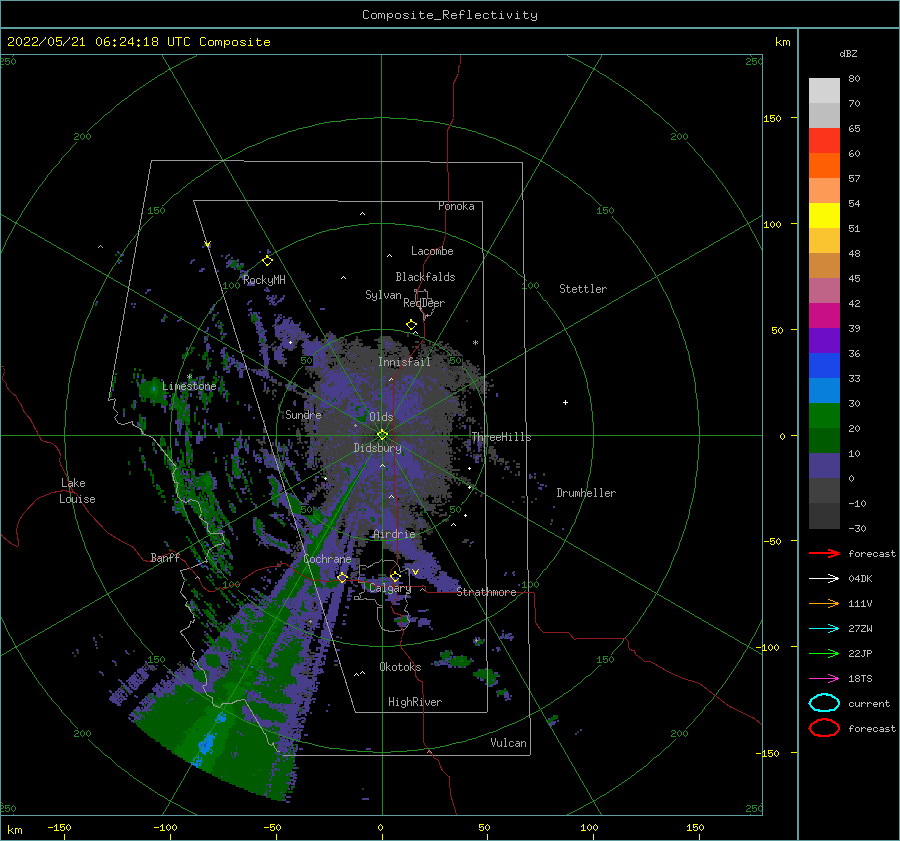This screenshot has height=841, width=900.
Task: Click the HighRiver label
Action: pos(415,702)
